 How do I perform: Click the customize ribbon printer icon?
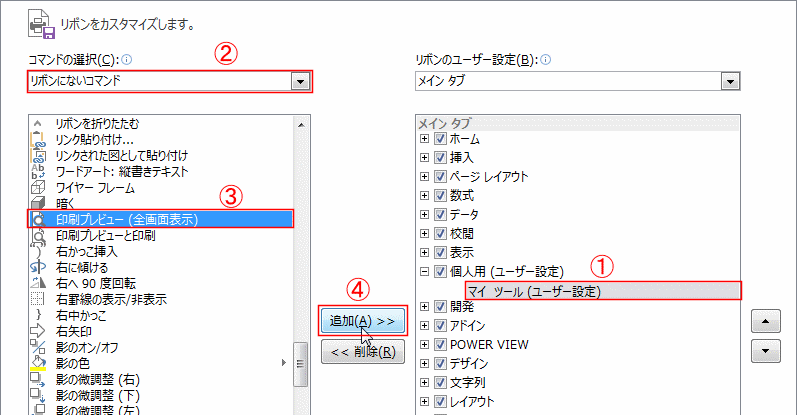coord(41,24)
